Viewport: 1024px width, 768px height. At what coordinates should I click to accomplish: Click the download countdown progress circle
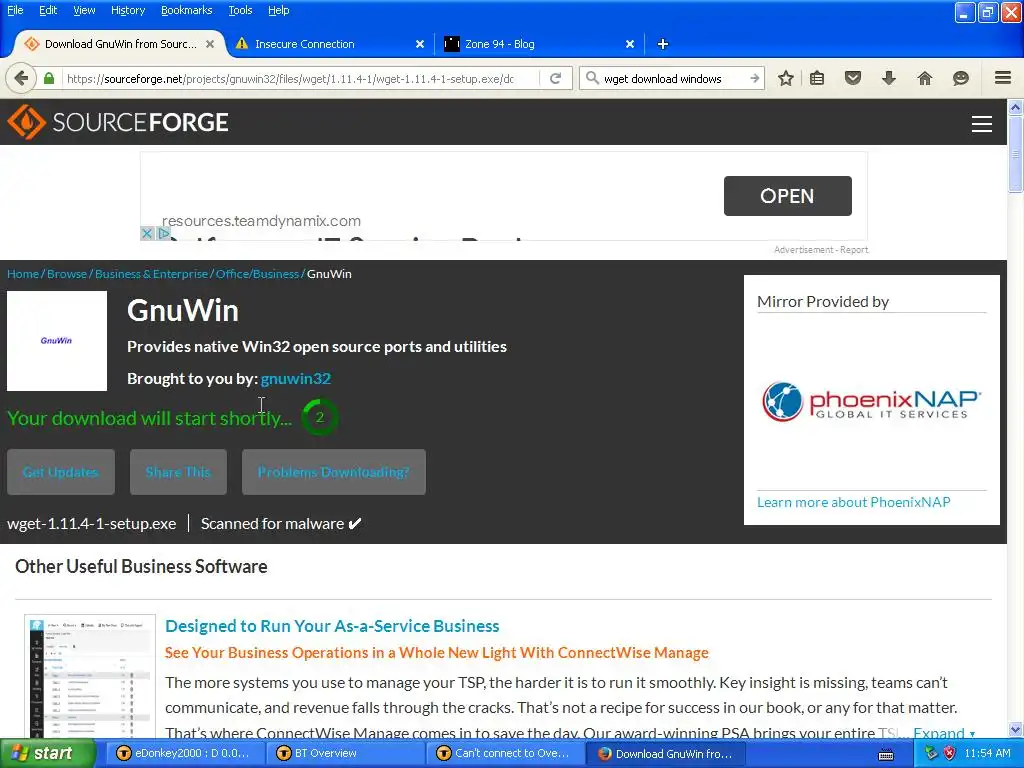point(319,417)
